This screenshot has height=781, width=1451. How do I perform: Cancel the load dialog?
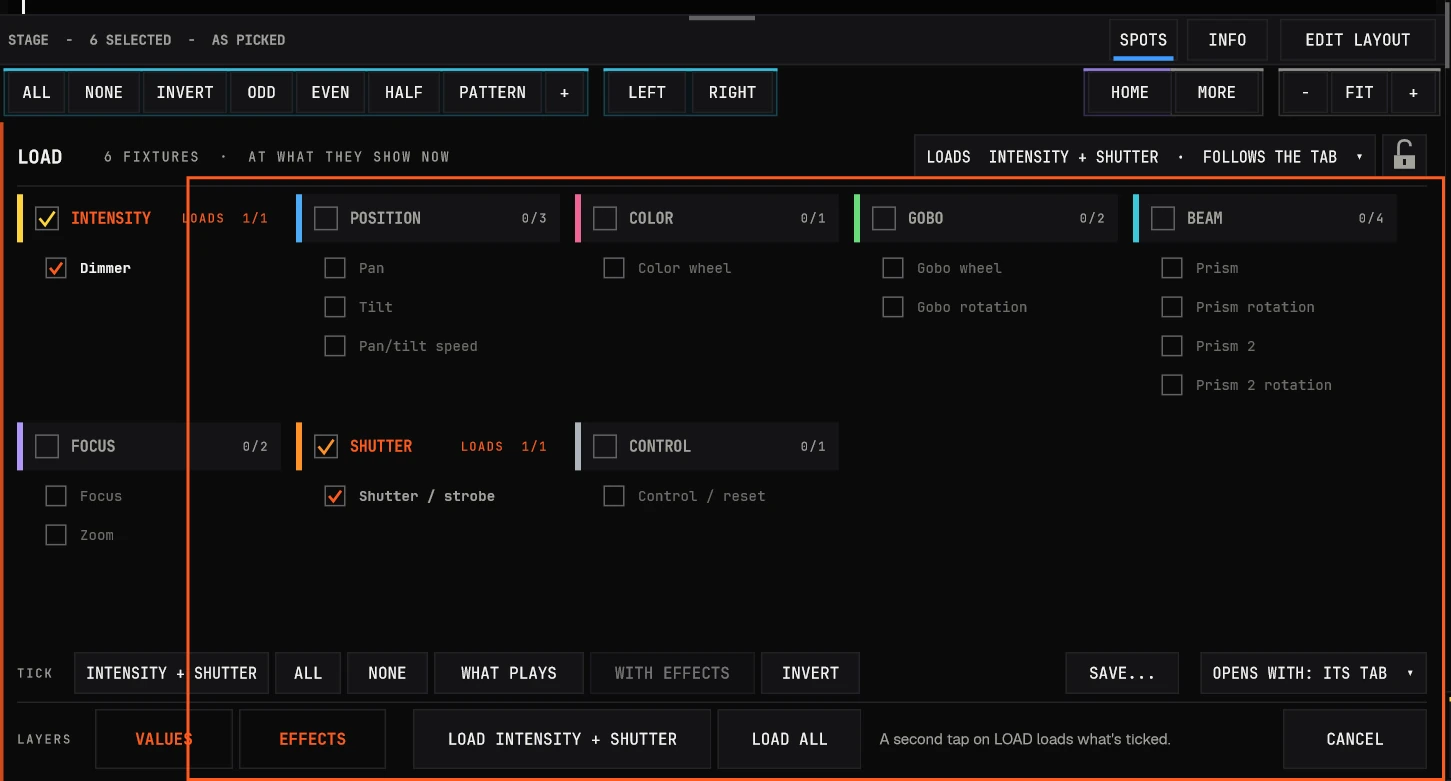1354,739
